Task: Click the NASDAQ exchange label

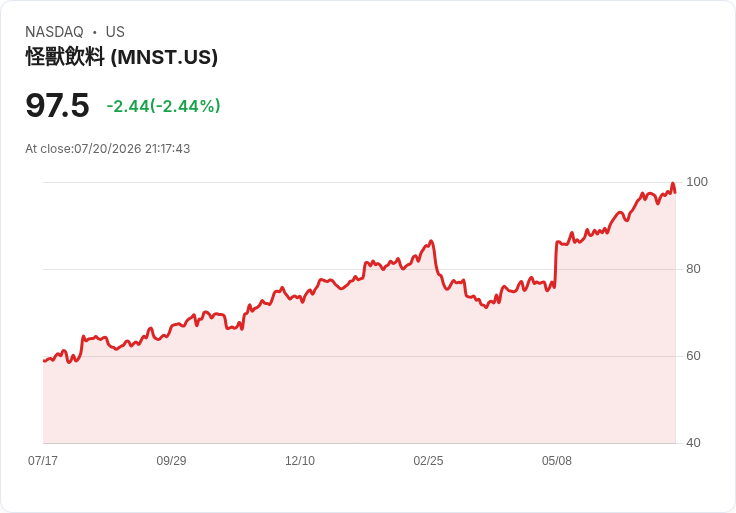Action: (54, 32)
